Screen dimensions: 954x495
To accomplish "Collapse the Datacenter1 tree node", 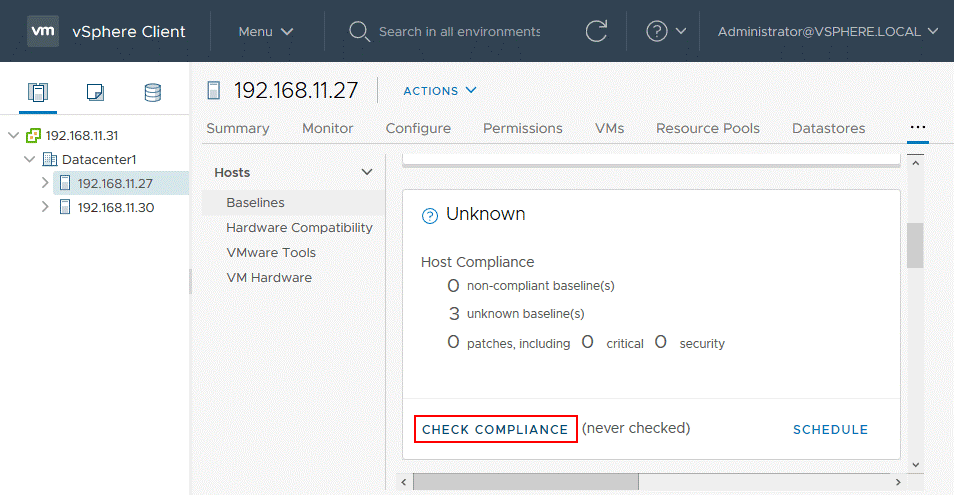I will (x=29, y=159).
